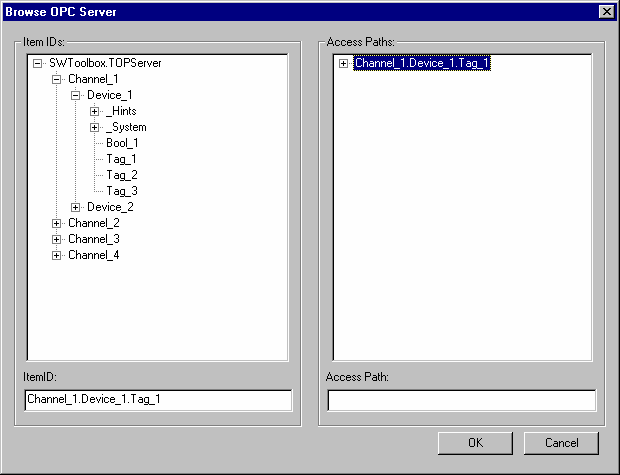The image size is (620, 475).
Task: Expand the Channel_2 node
Action: 57,223
